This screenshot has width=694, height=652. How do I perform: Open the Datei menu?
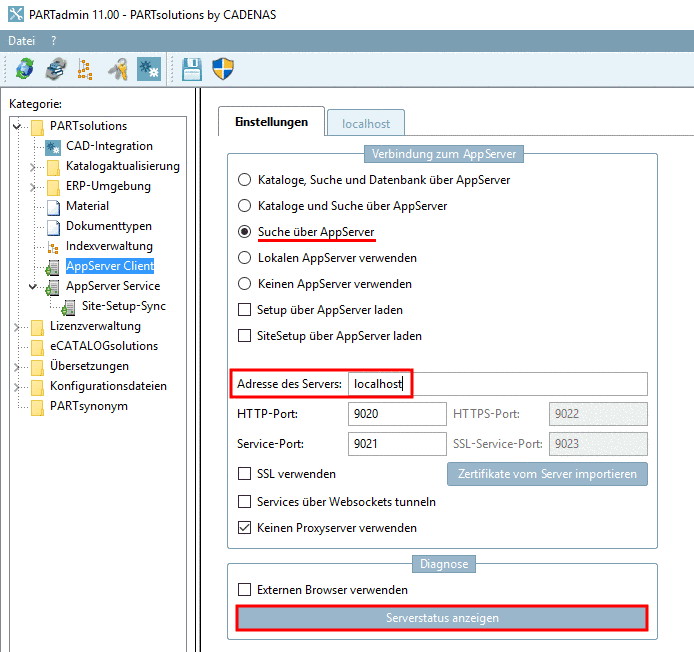point(21,41)
